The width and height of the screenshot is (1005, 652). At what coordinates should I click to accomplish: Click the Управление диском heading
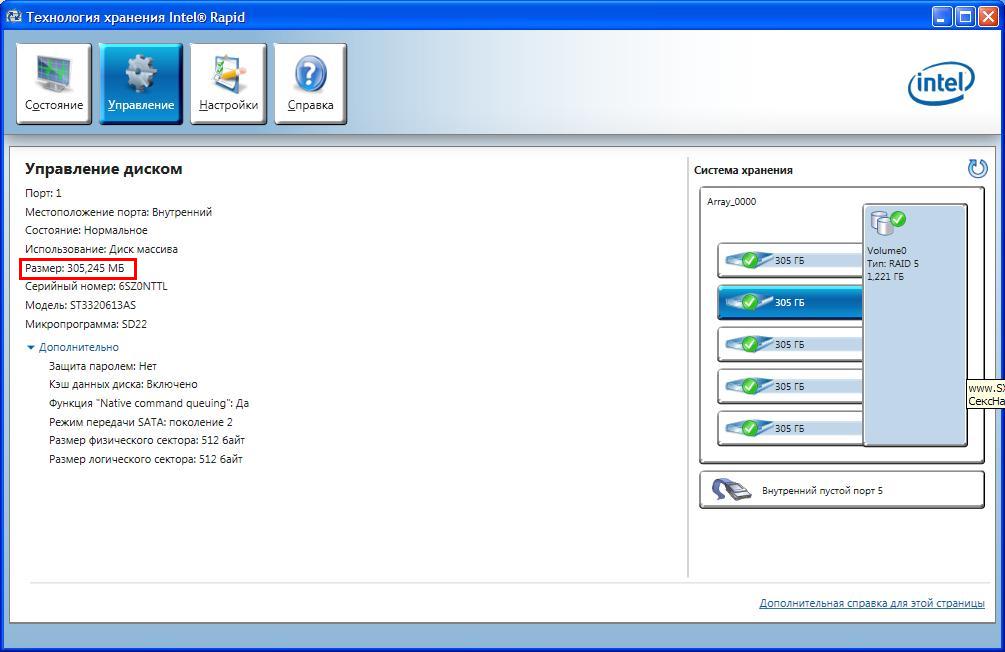click(104, 169)
